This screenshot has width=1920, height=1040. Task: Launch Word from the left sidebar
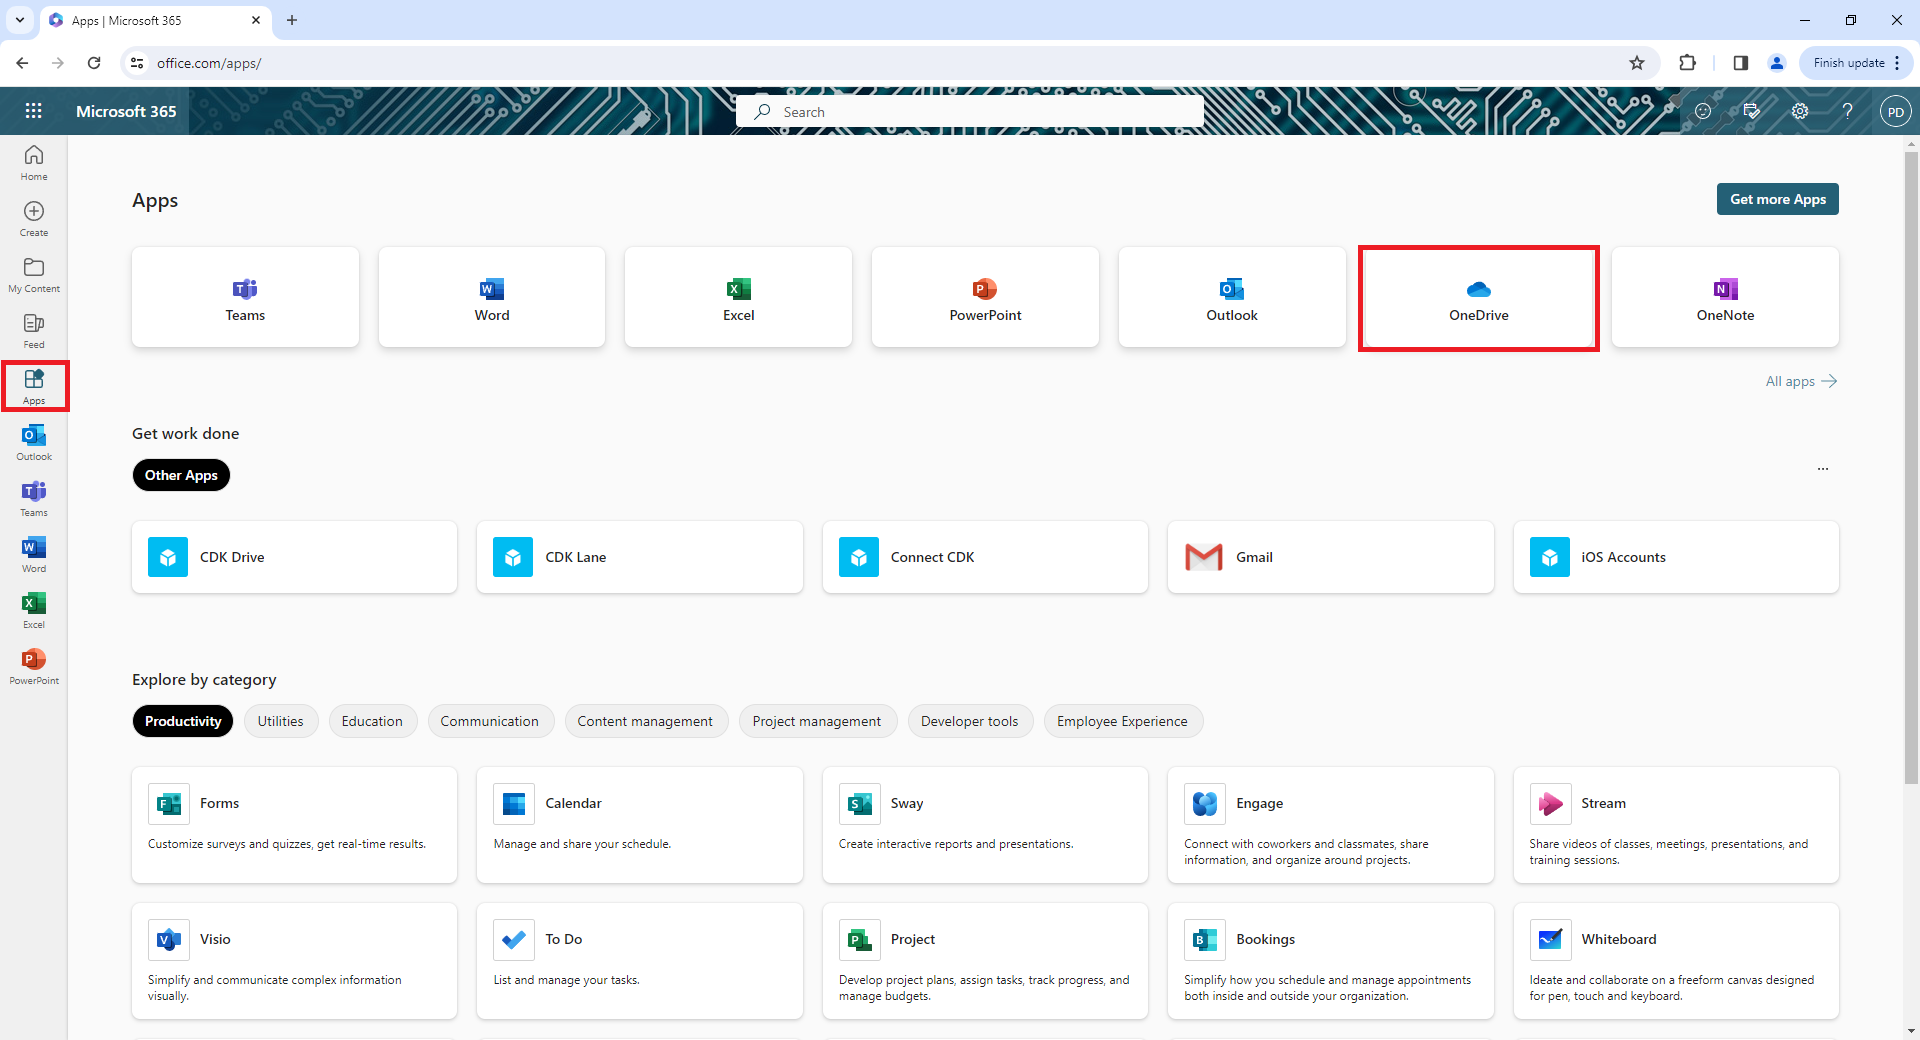[34, 554]
